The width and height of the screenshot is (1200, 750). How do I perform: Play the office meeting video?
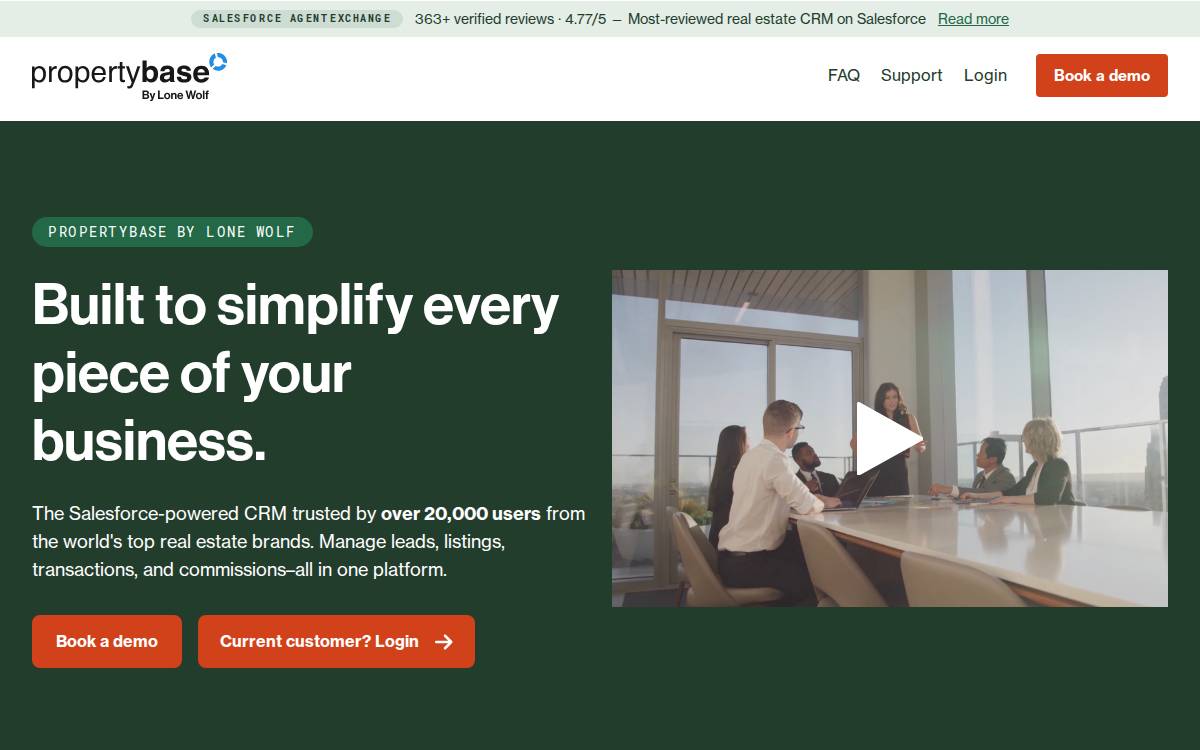coord(889,438)
